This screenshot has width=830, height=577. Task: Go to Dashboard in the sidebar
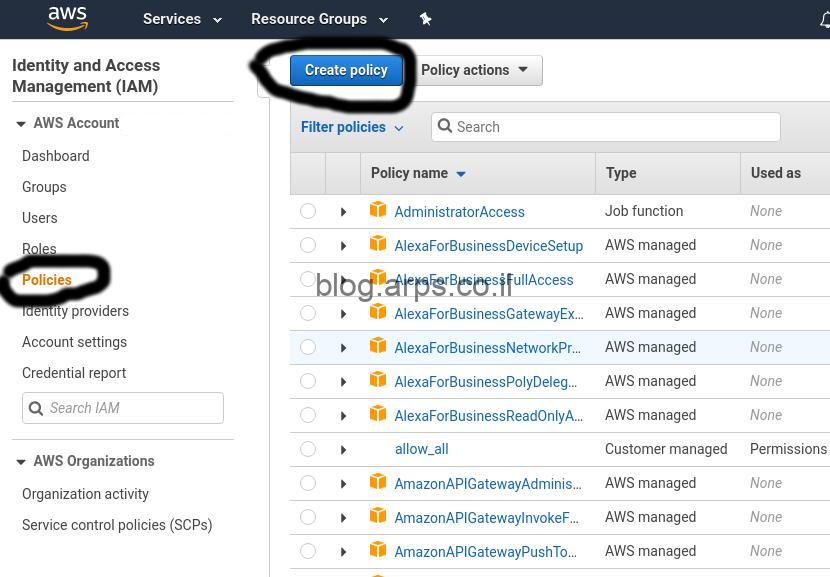tap(56, 156)
